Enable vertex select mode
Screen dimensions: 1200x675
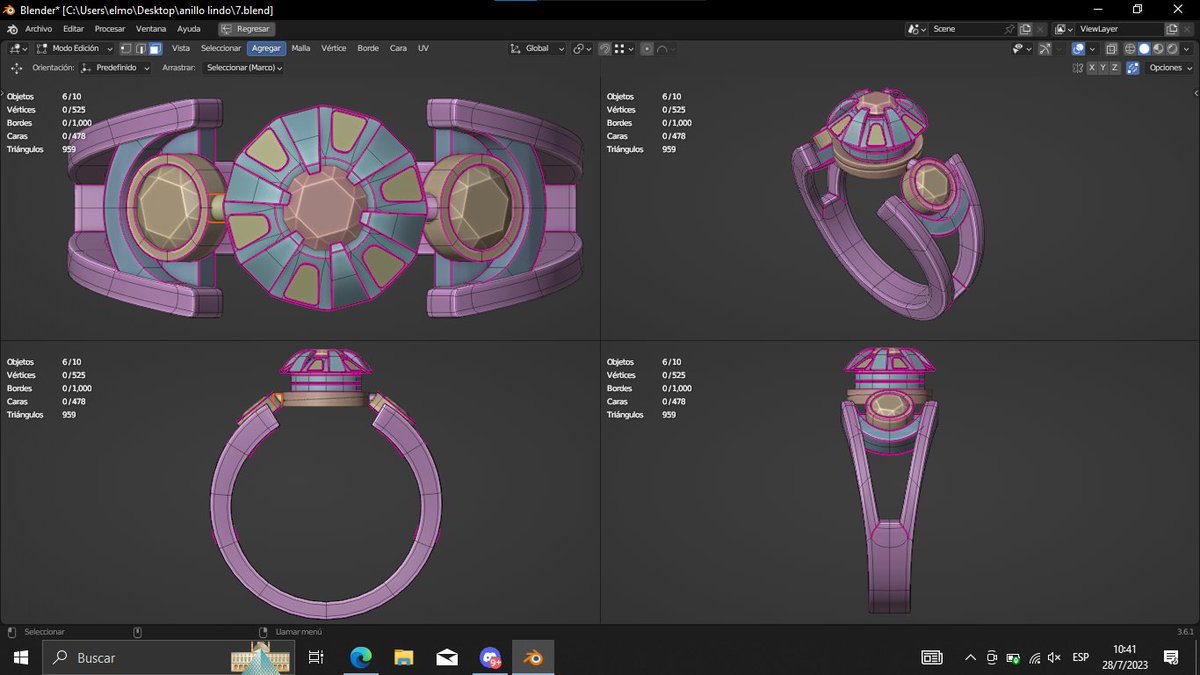pyautogui.click(x=126, y=48)
